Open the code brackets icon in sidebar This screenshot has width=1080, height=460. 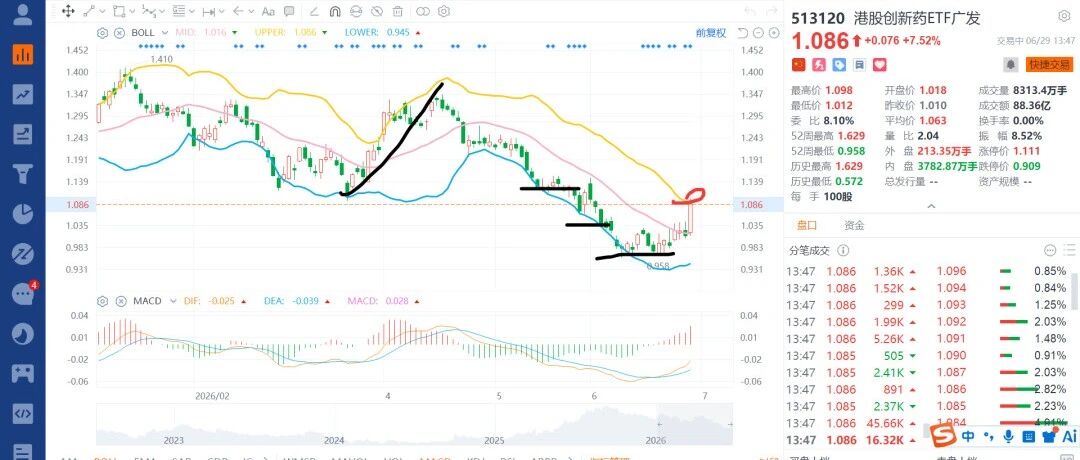[x=22, y=414]
